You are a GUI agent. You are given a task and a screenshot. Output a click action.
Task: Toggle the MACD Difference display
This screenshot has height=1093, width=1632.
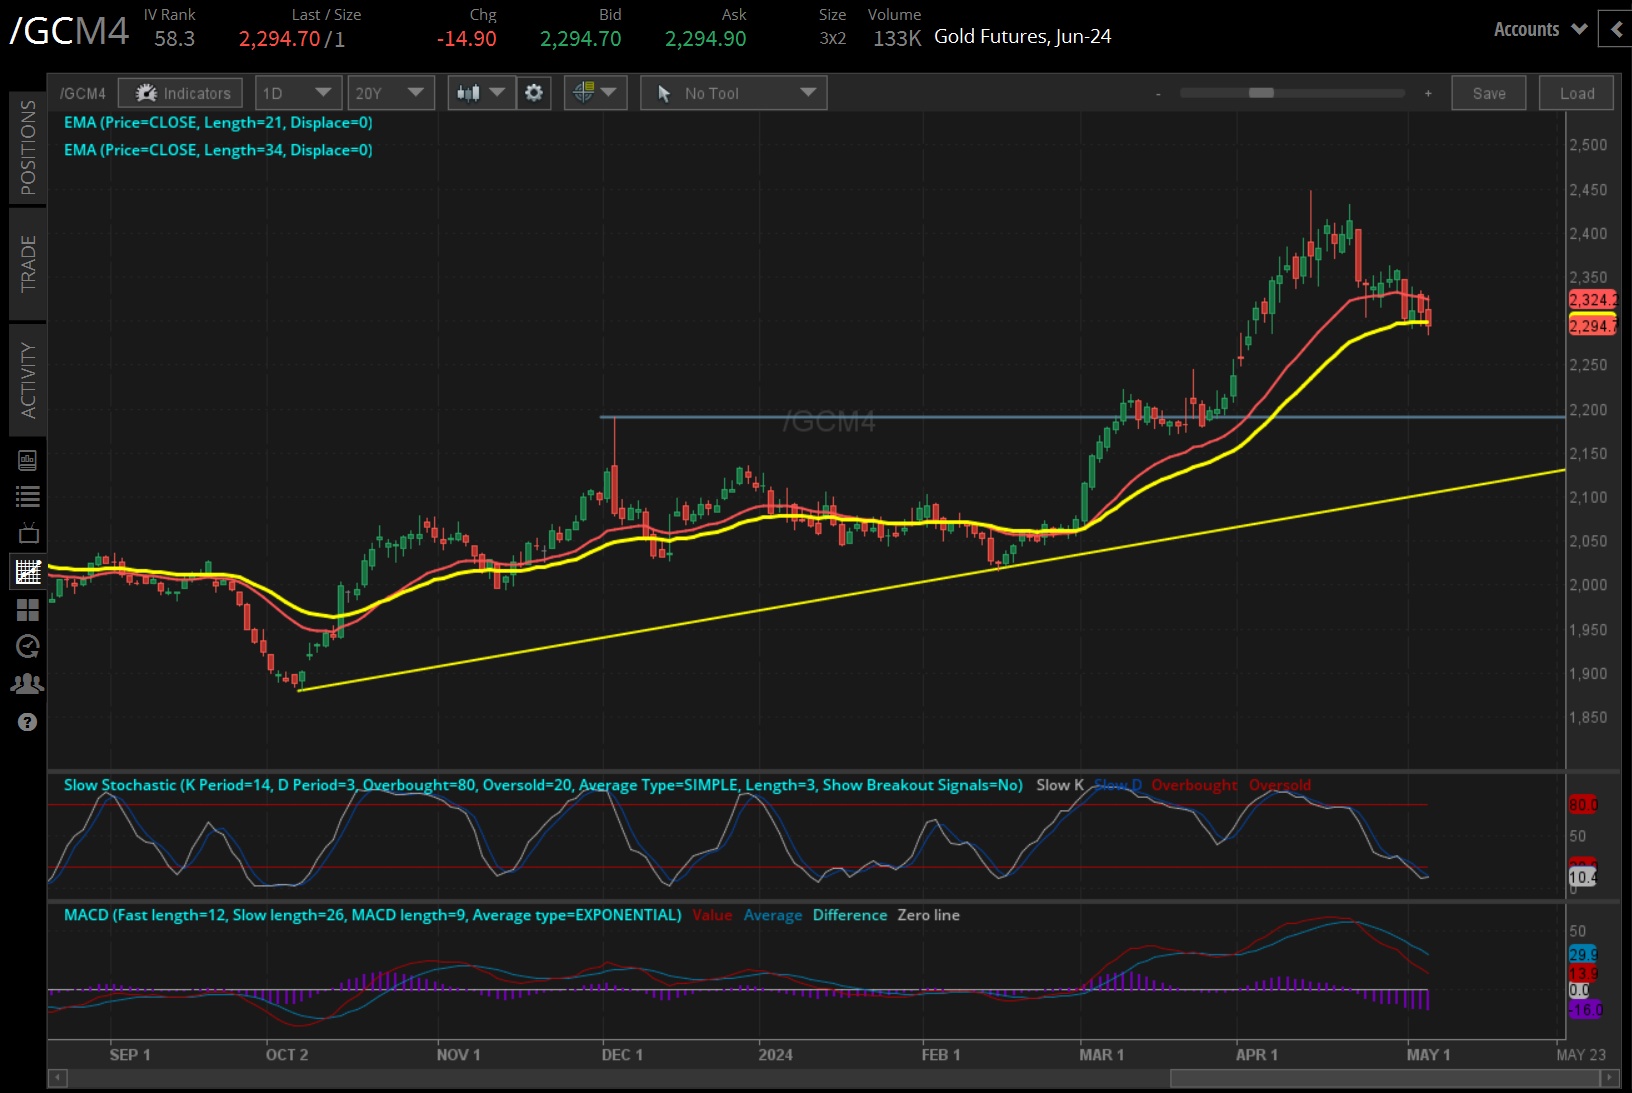point(849,915)
